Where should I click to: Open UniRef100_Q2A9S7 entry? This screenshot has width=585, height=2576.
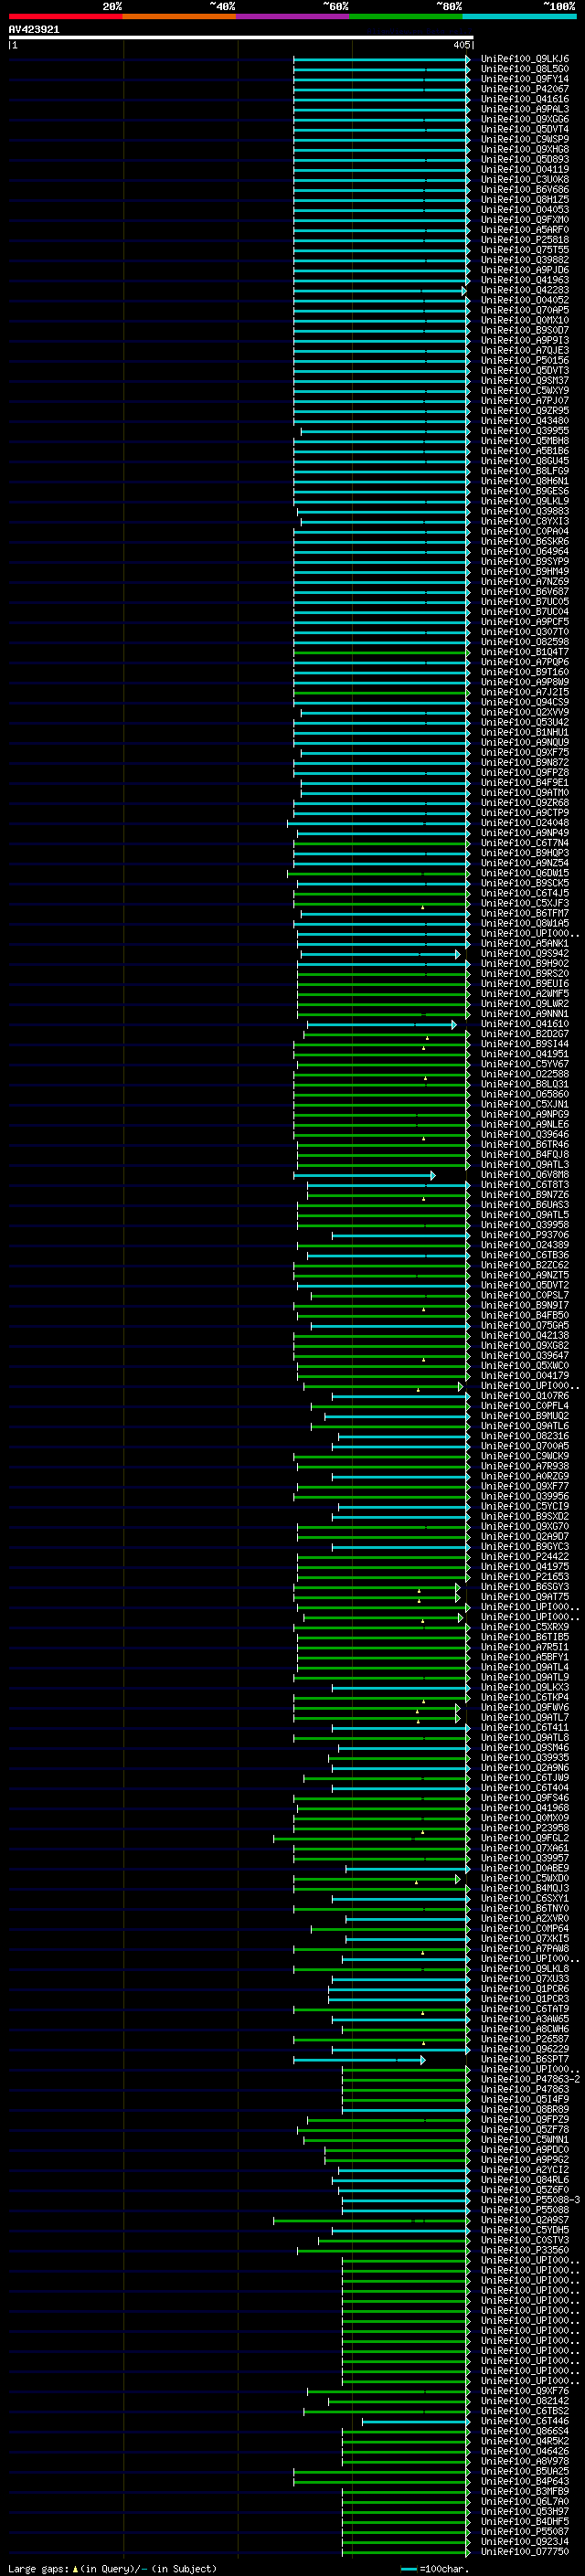(525, 2220)
